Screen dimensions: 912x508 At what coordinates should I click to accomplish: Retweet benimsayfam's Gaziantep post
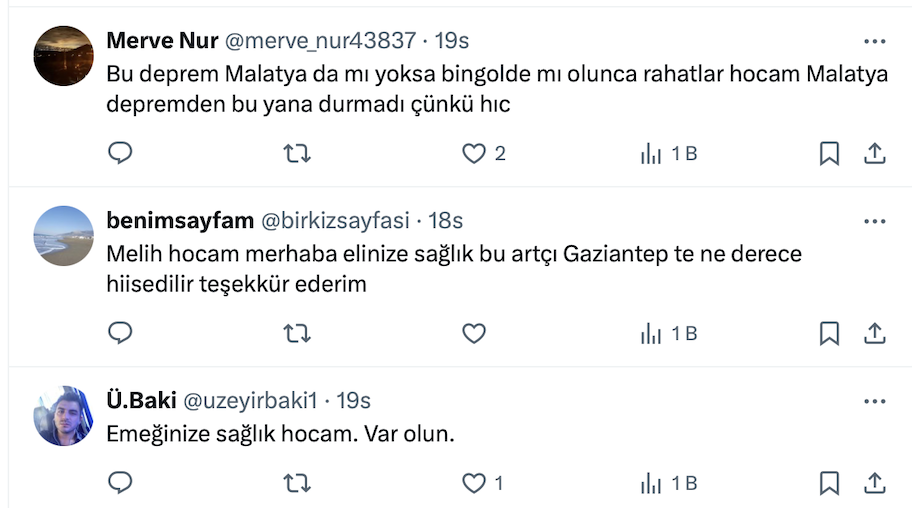pos(297,333)
